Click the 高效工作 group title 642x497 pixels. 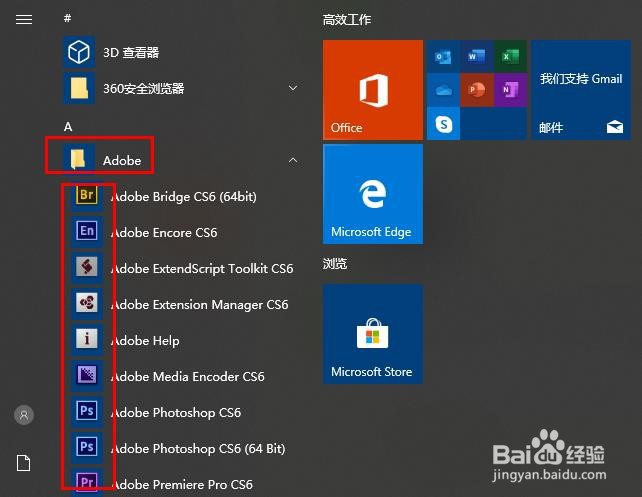(x=346, y=19)
